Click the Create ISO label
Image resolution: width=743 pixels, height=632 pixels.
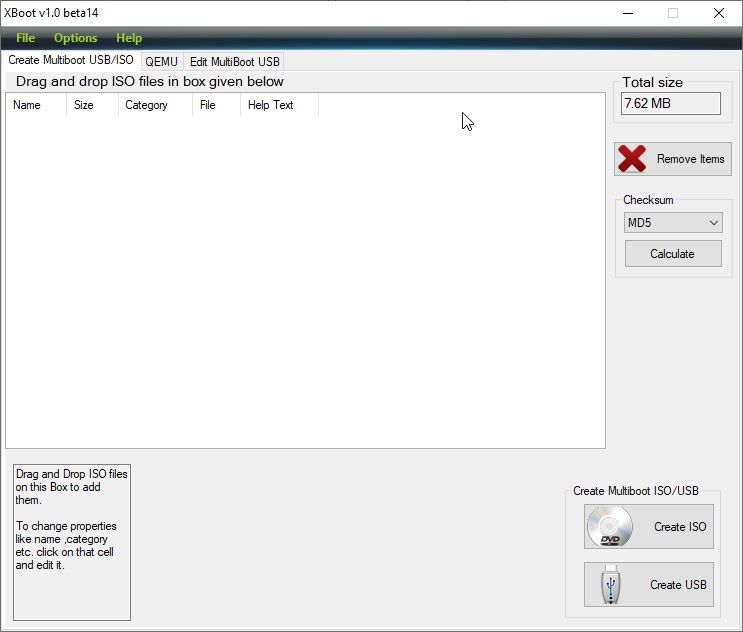(680, 527)
